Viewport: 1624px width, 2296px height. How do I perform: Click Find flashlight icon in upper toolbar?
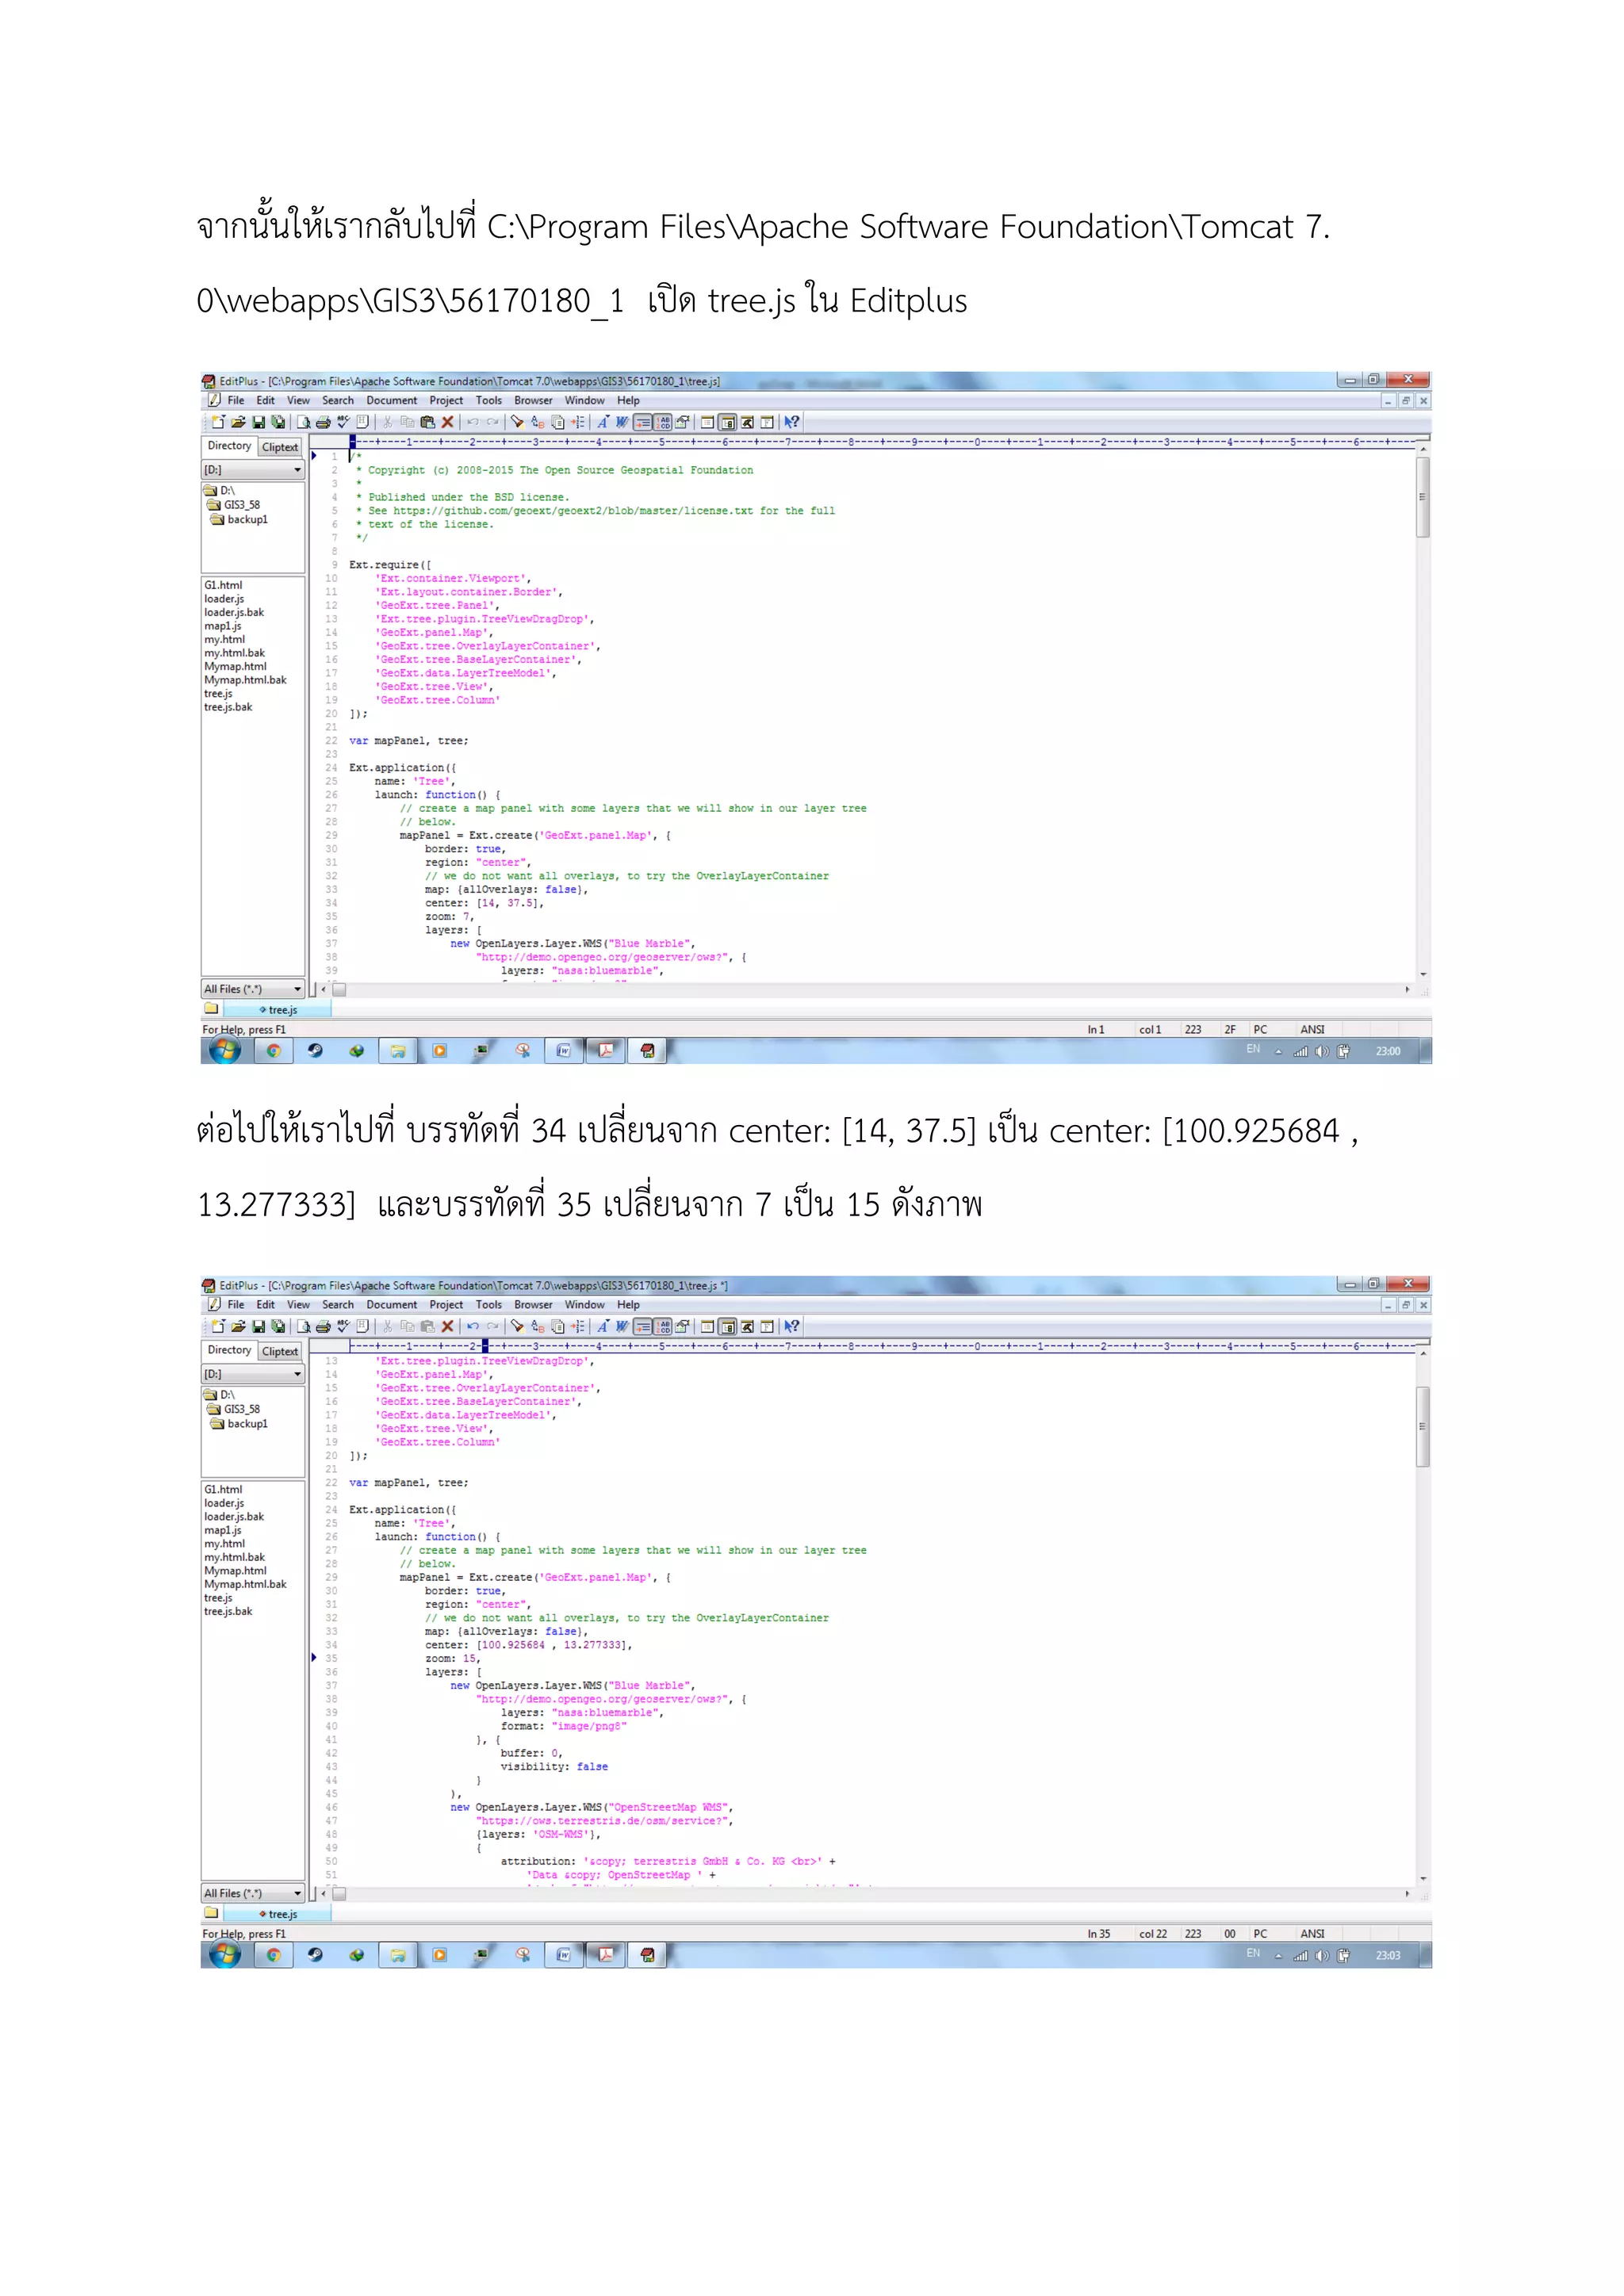(517, 422)
